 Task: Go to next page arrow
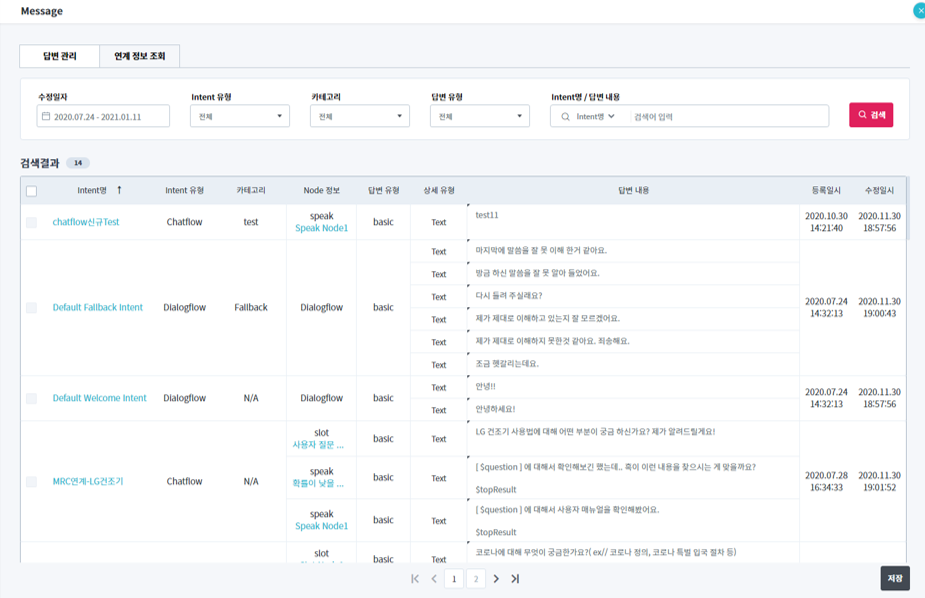click(497, 579)
